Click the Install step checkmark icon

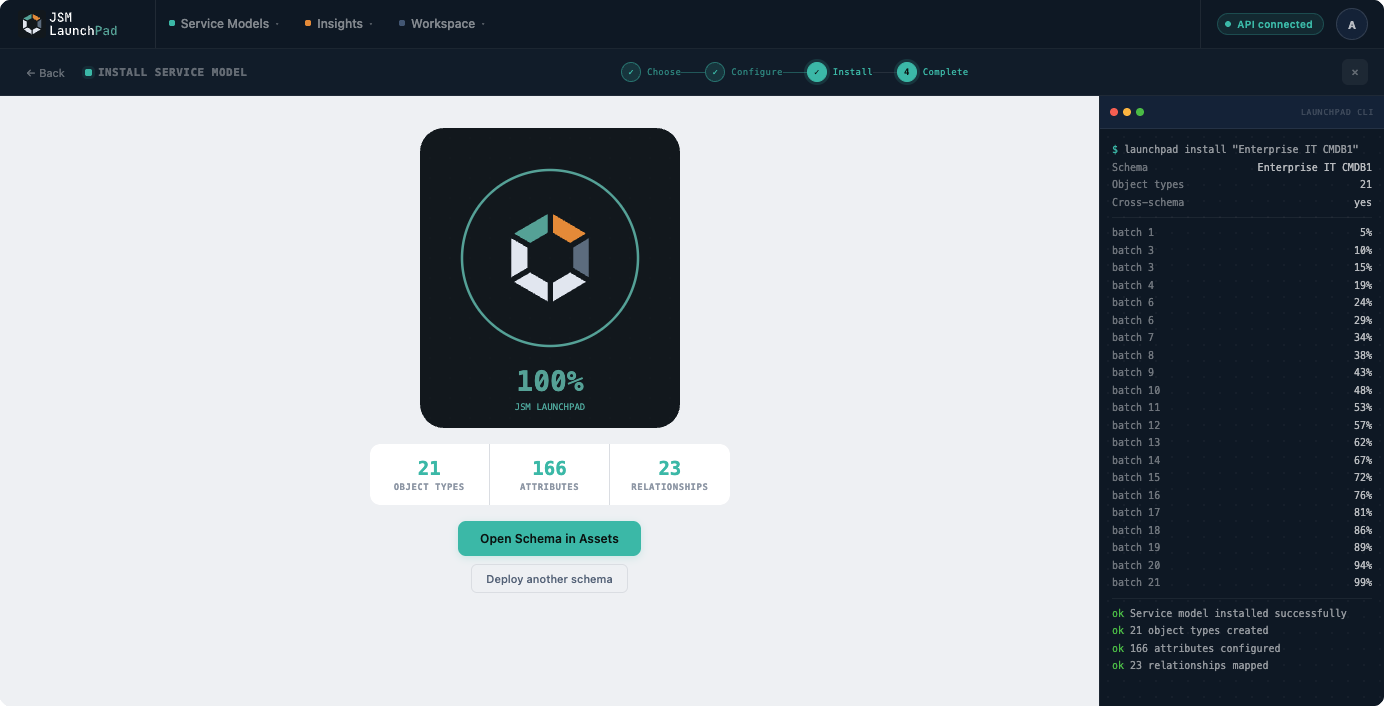(x=817, y=72)
